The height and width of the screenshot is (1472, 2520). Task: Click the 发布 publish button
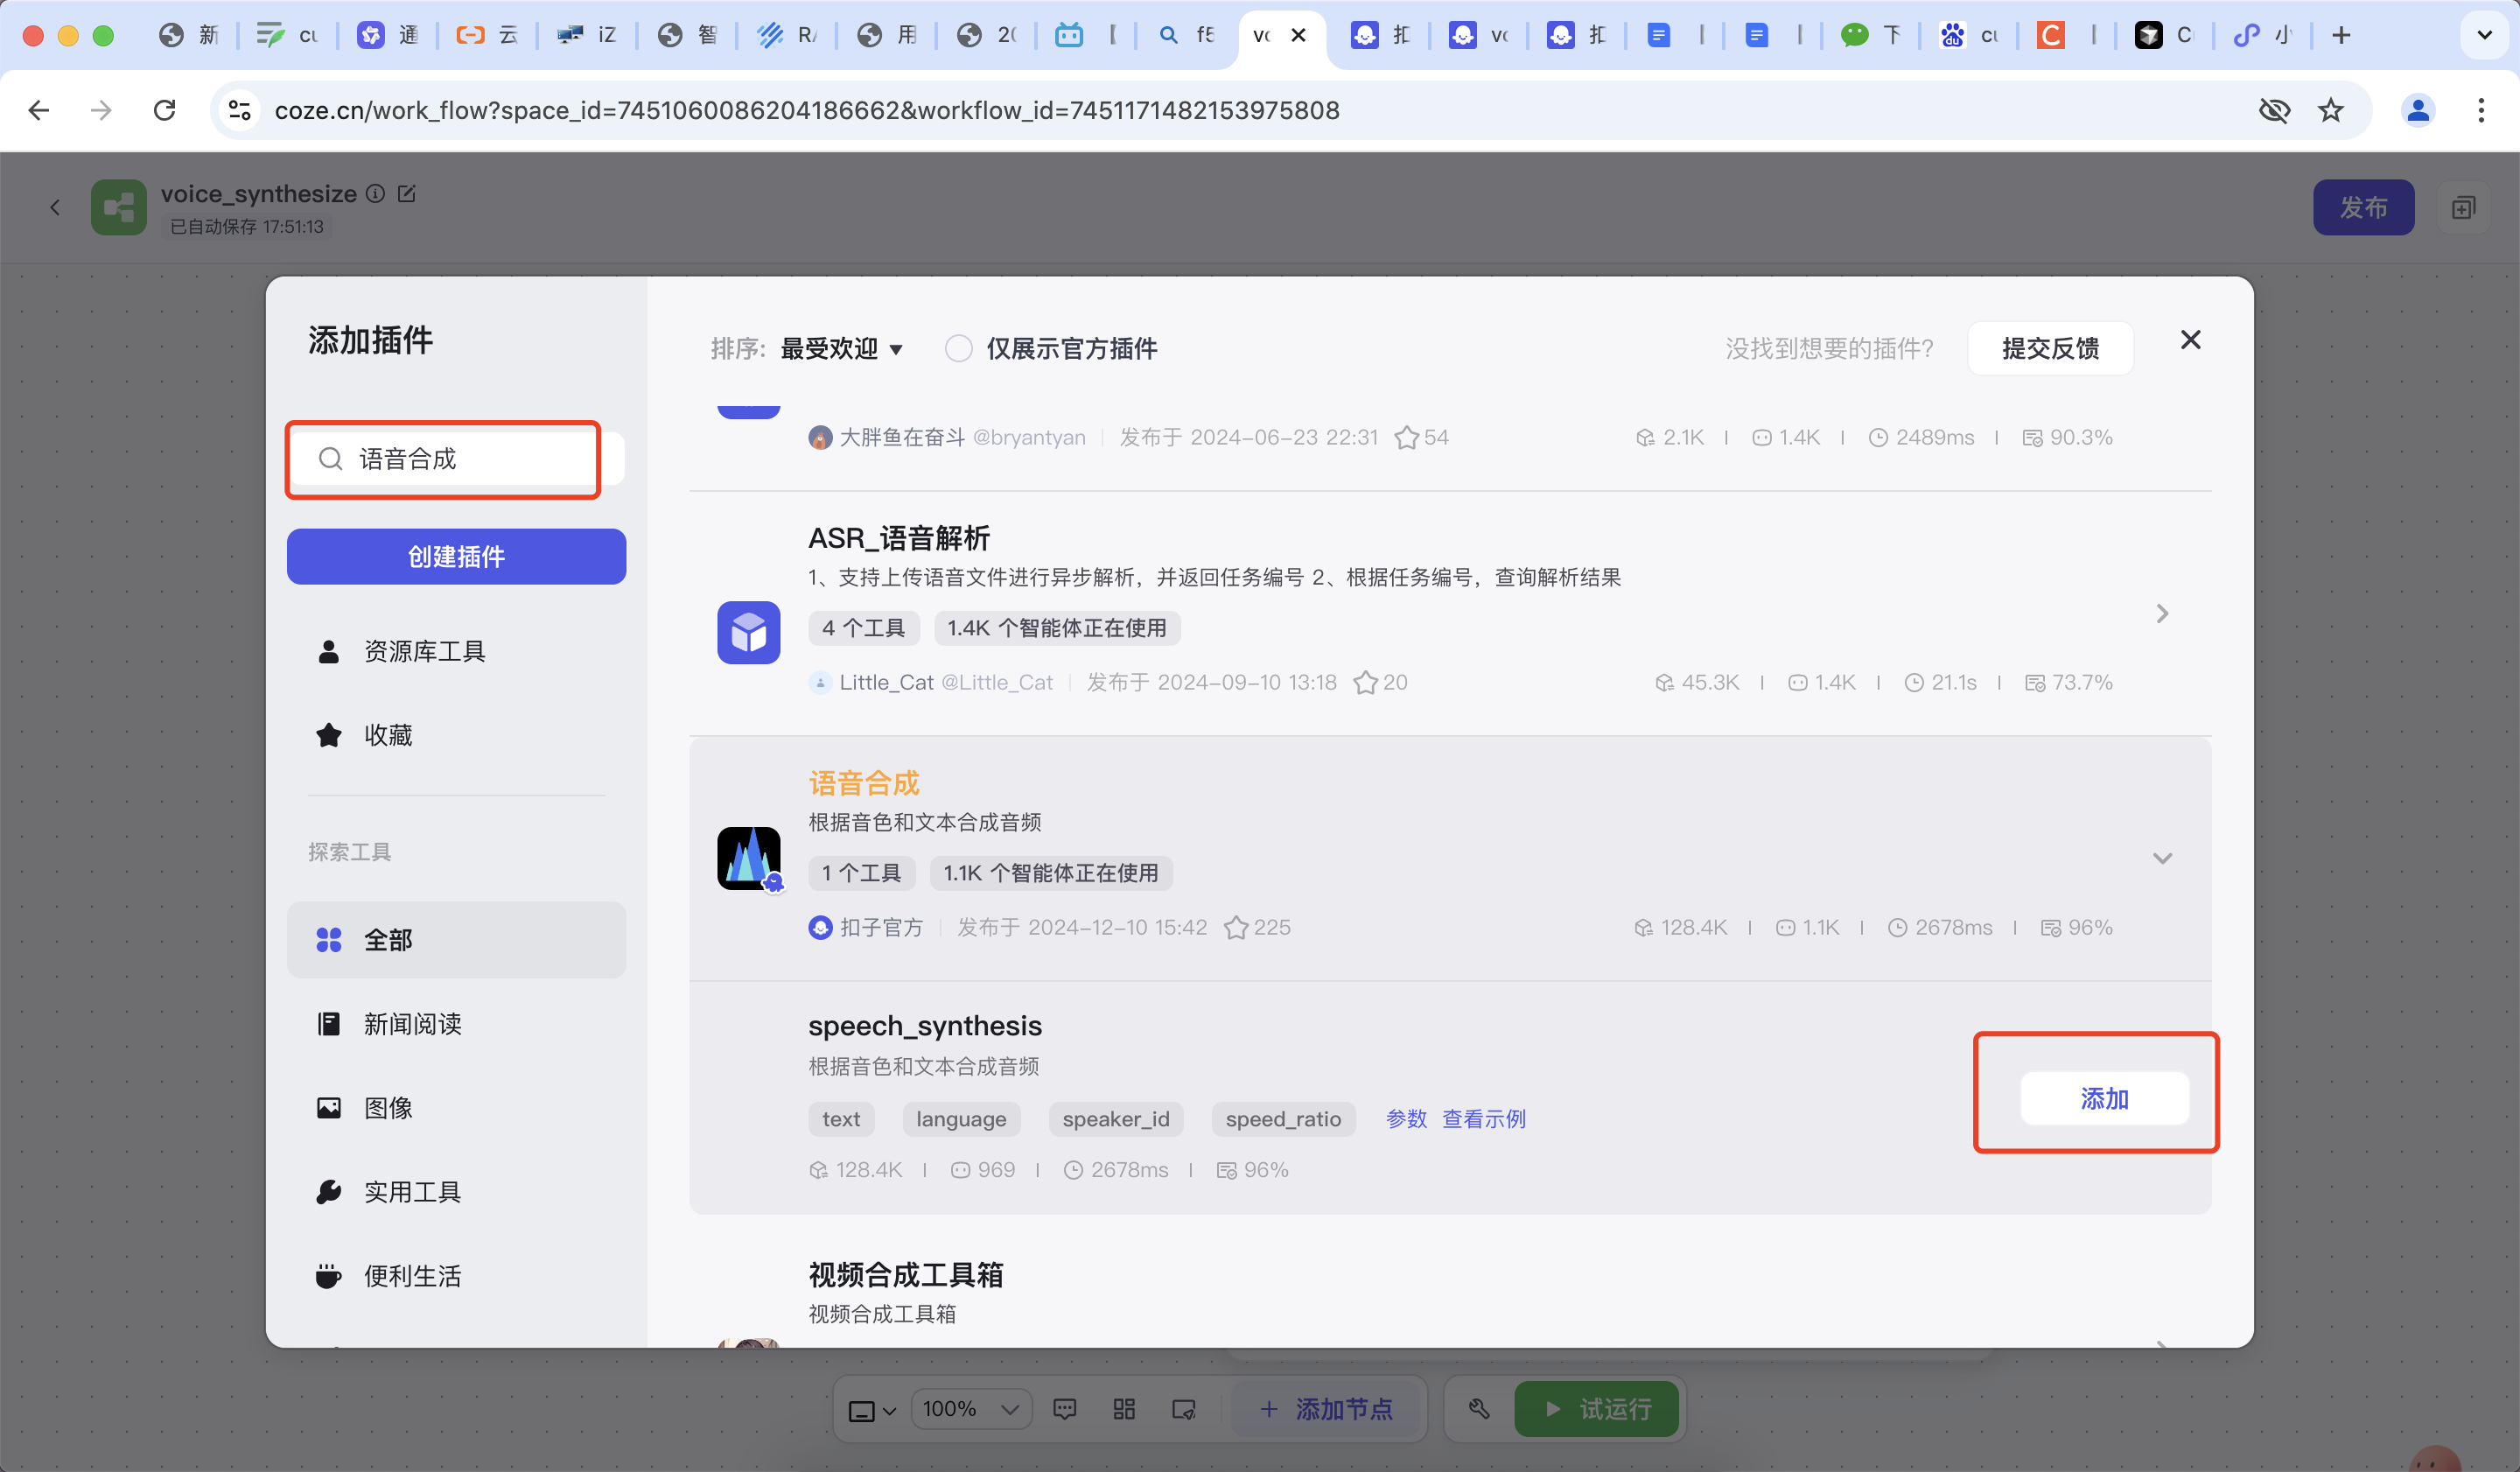point(2363,207)
